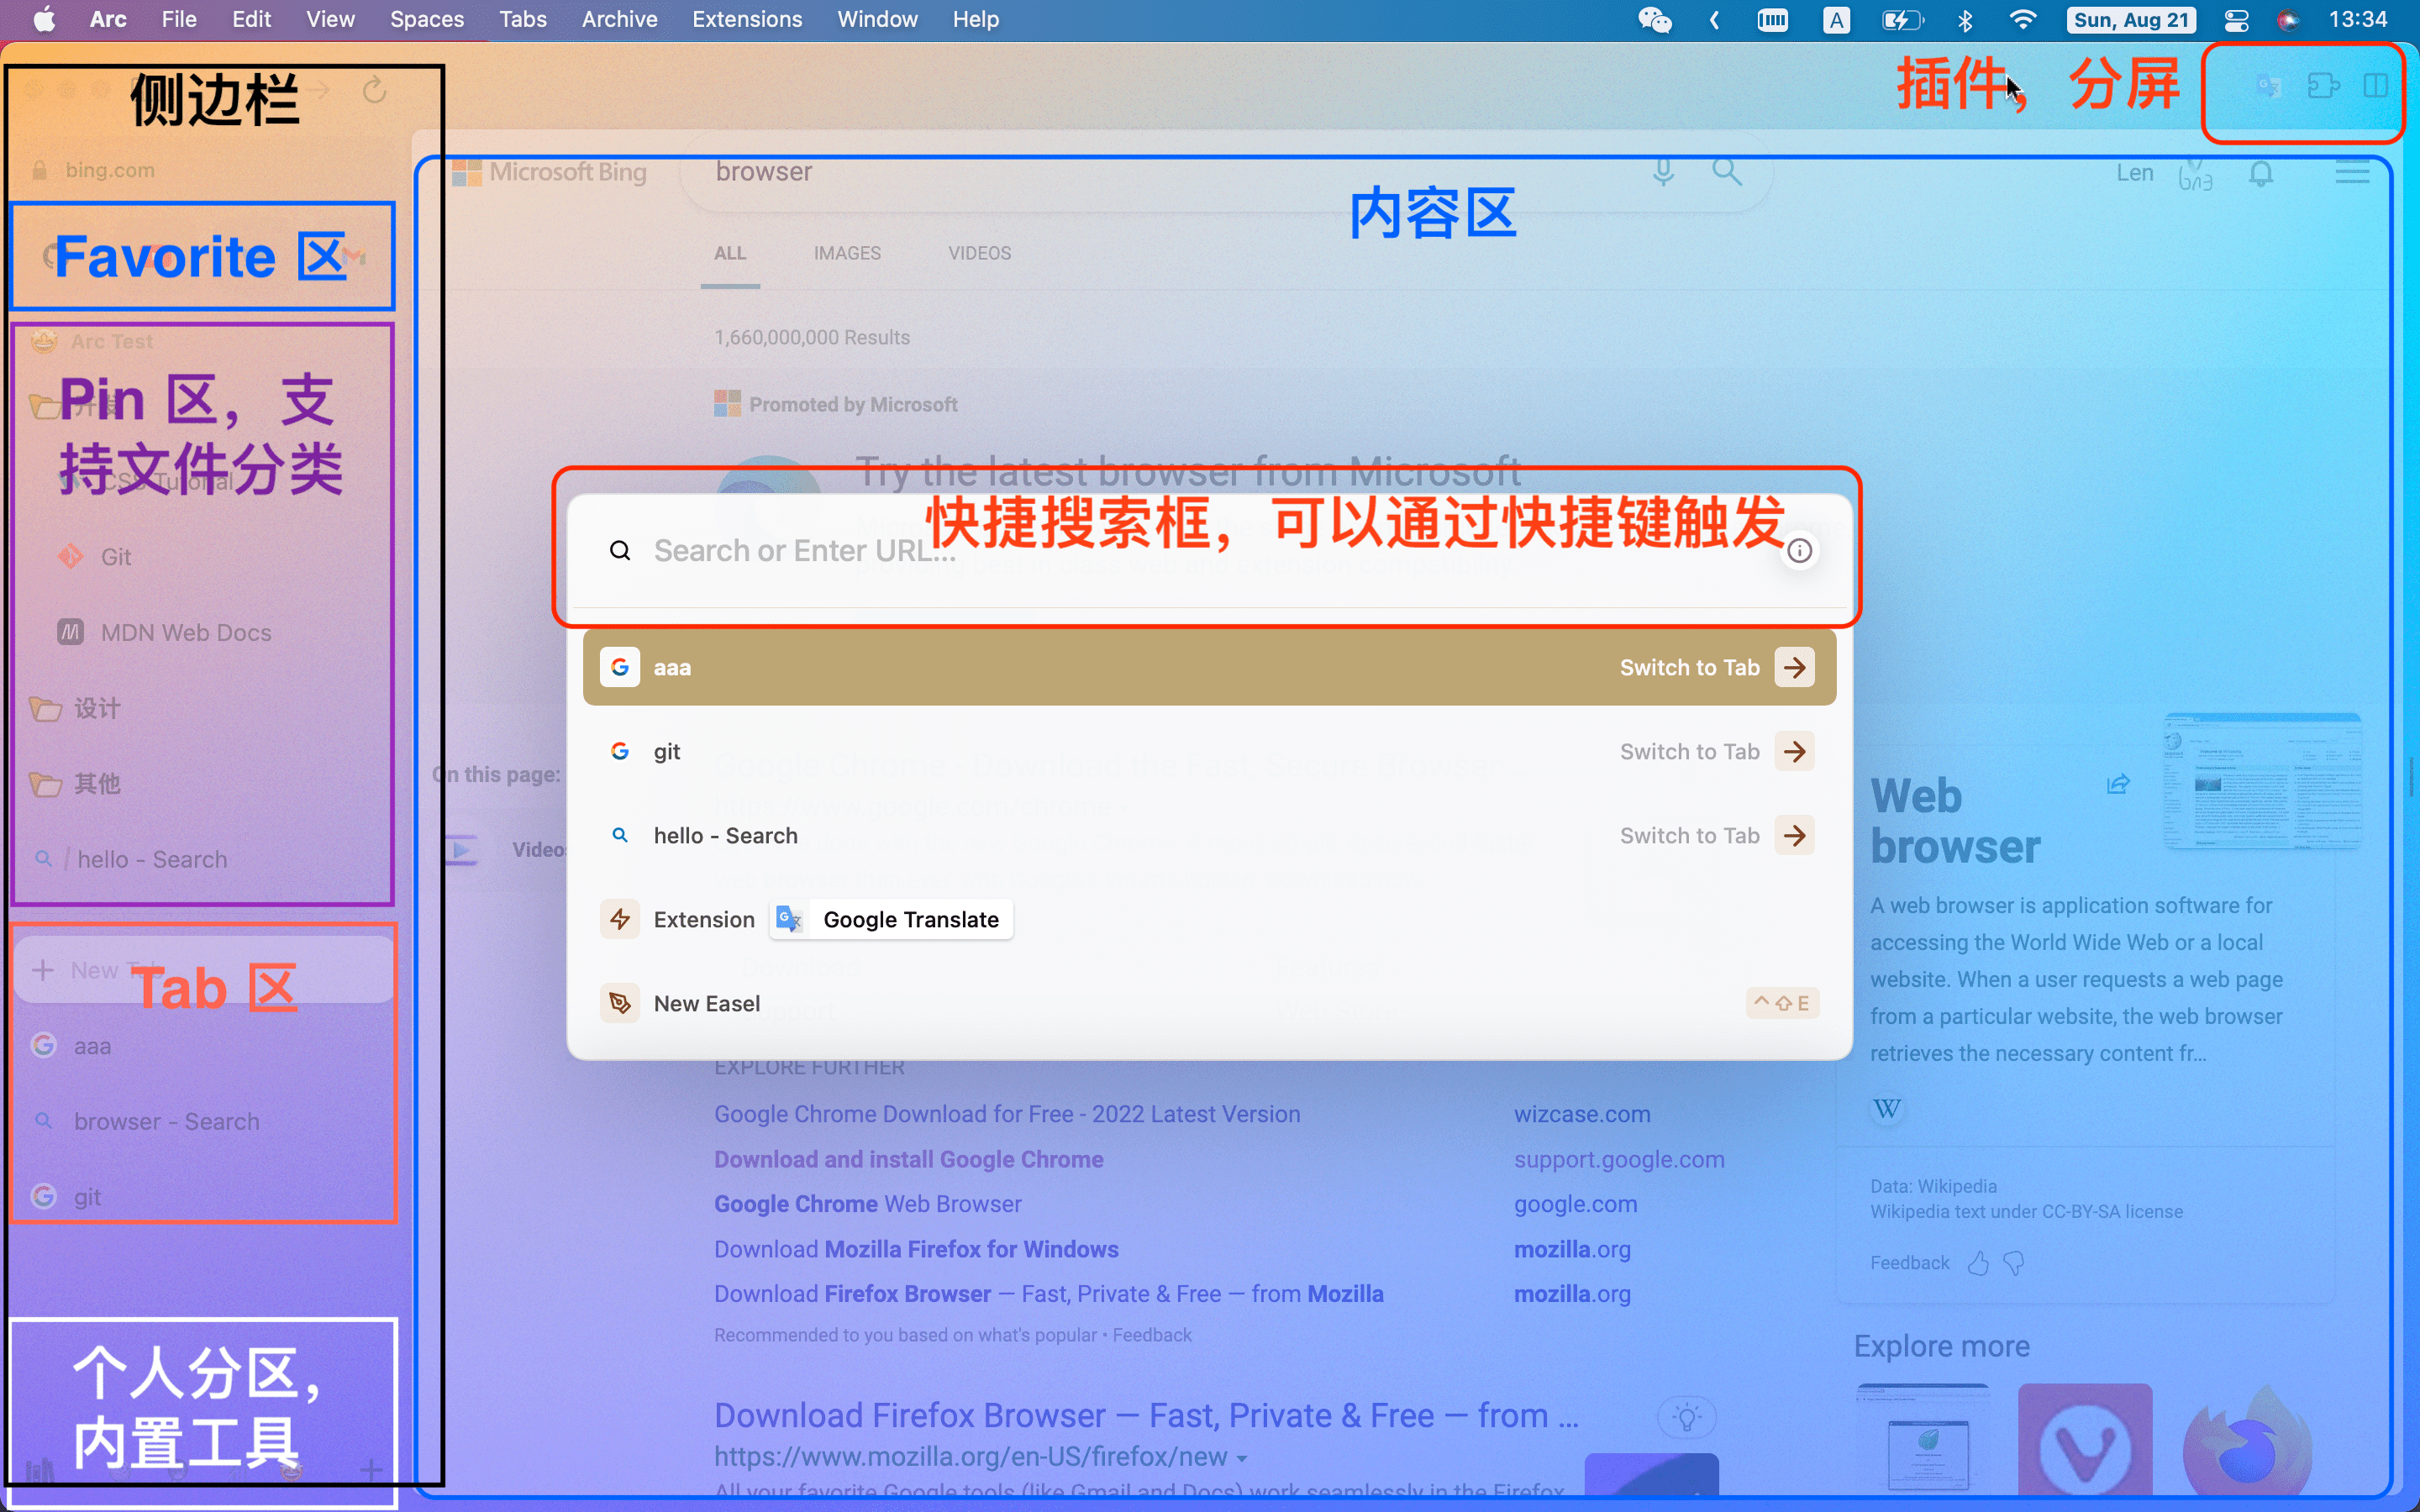Click the WeChat icon in menu bar
2420x1512 pixels.
(1655, 20)
